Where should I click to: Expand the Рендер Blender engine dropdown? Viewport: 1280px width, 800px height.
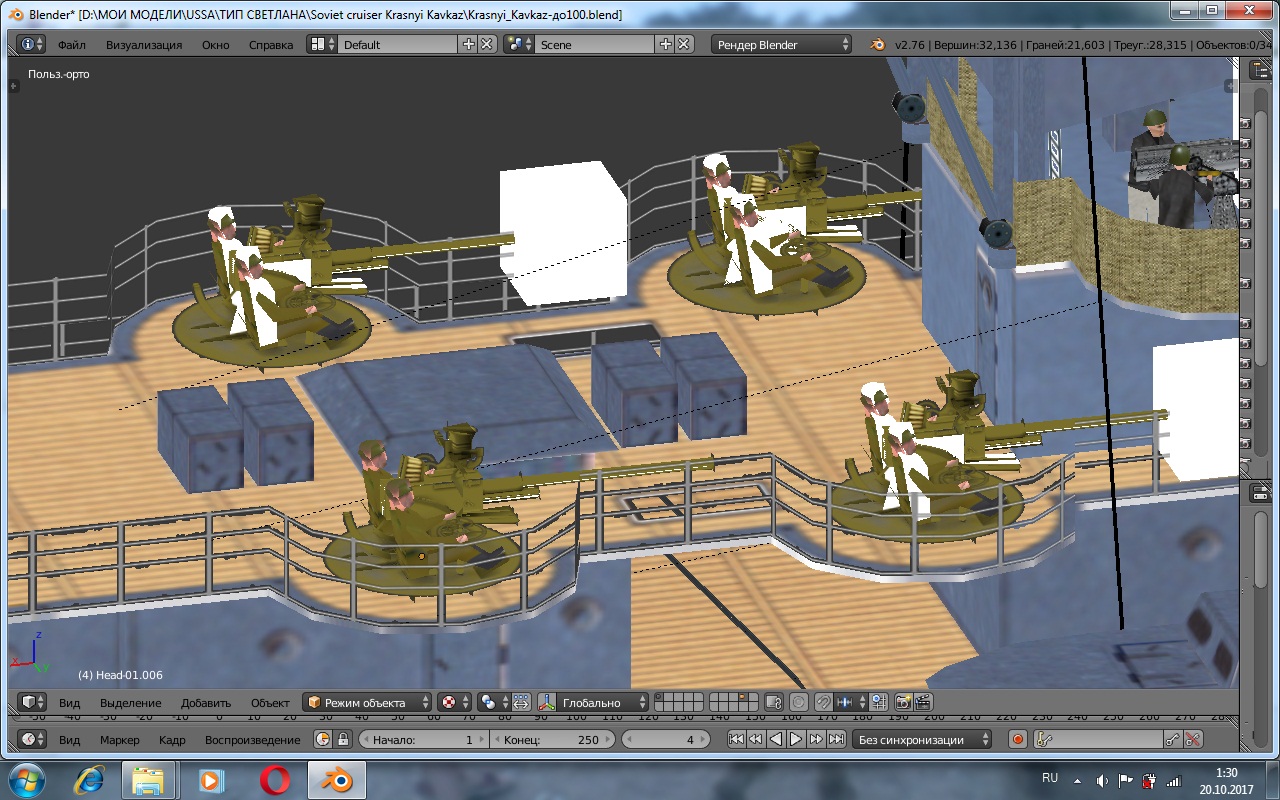click(x=782, y=45)
